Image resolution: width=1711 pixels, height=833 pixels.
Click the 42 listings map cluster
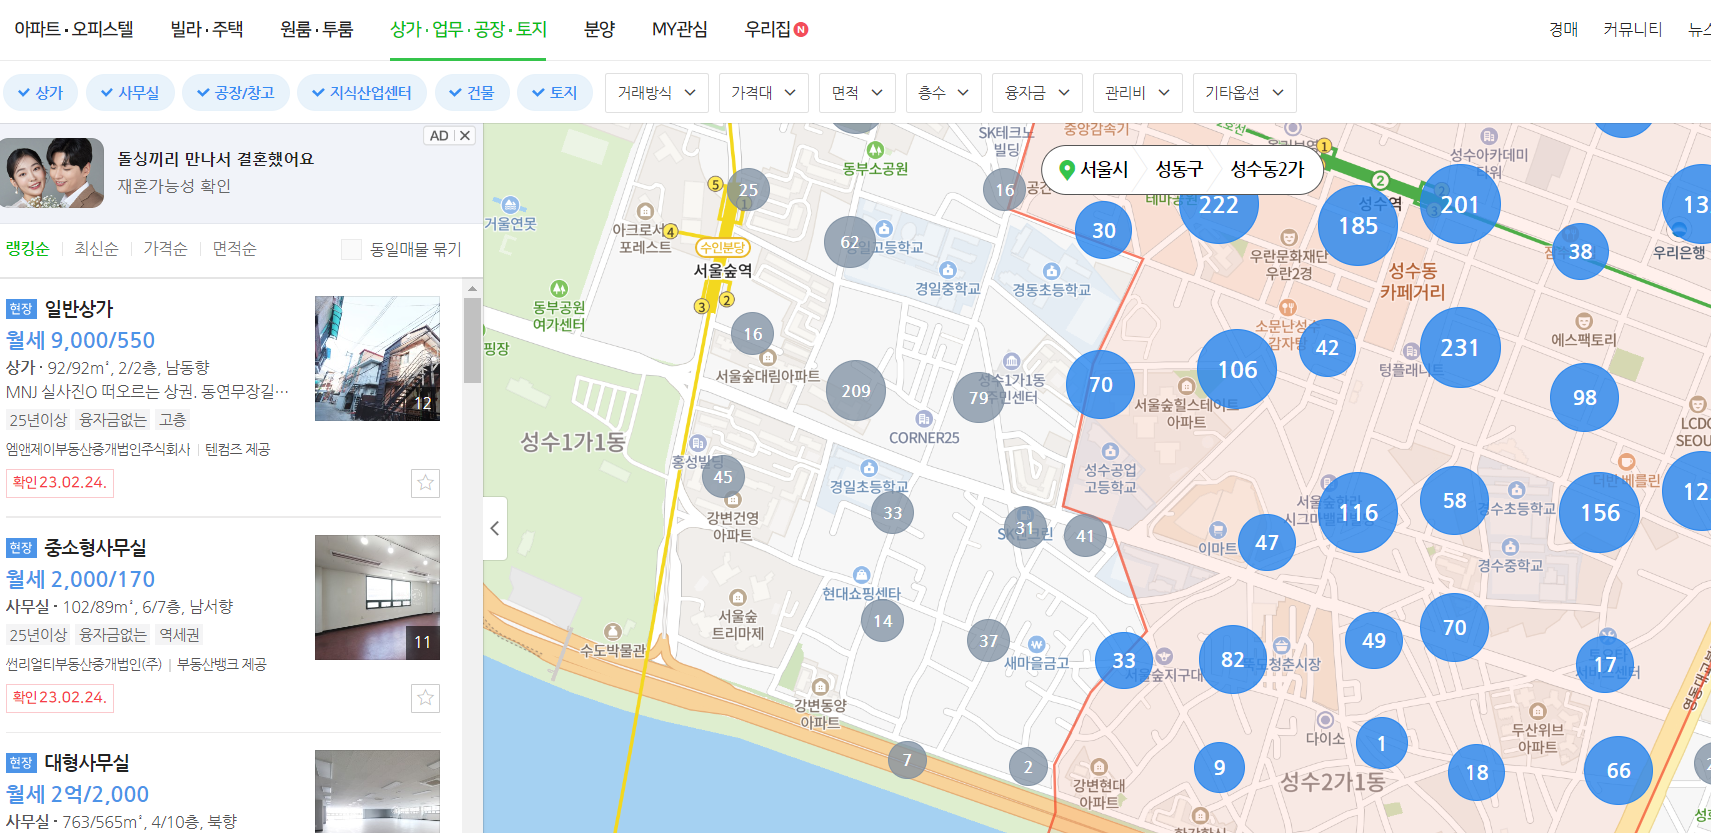1327,348
